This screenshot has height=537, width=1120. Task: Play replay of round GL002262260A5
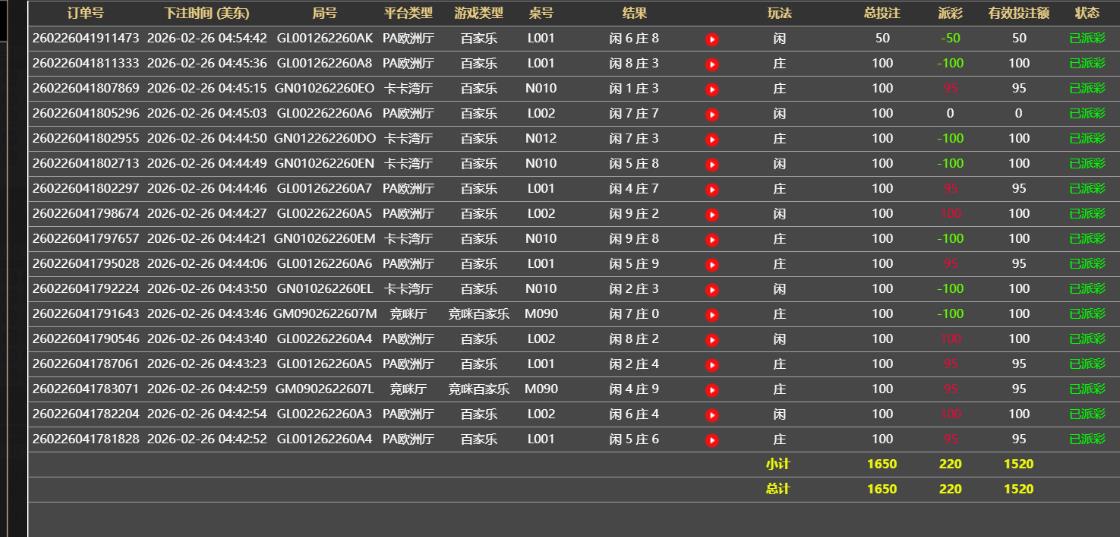(712, 214)
